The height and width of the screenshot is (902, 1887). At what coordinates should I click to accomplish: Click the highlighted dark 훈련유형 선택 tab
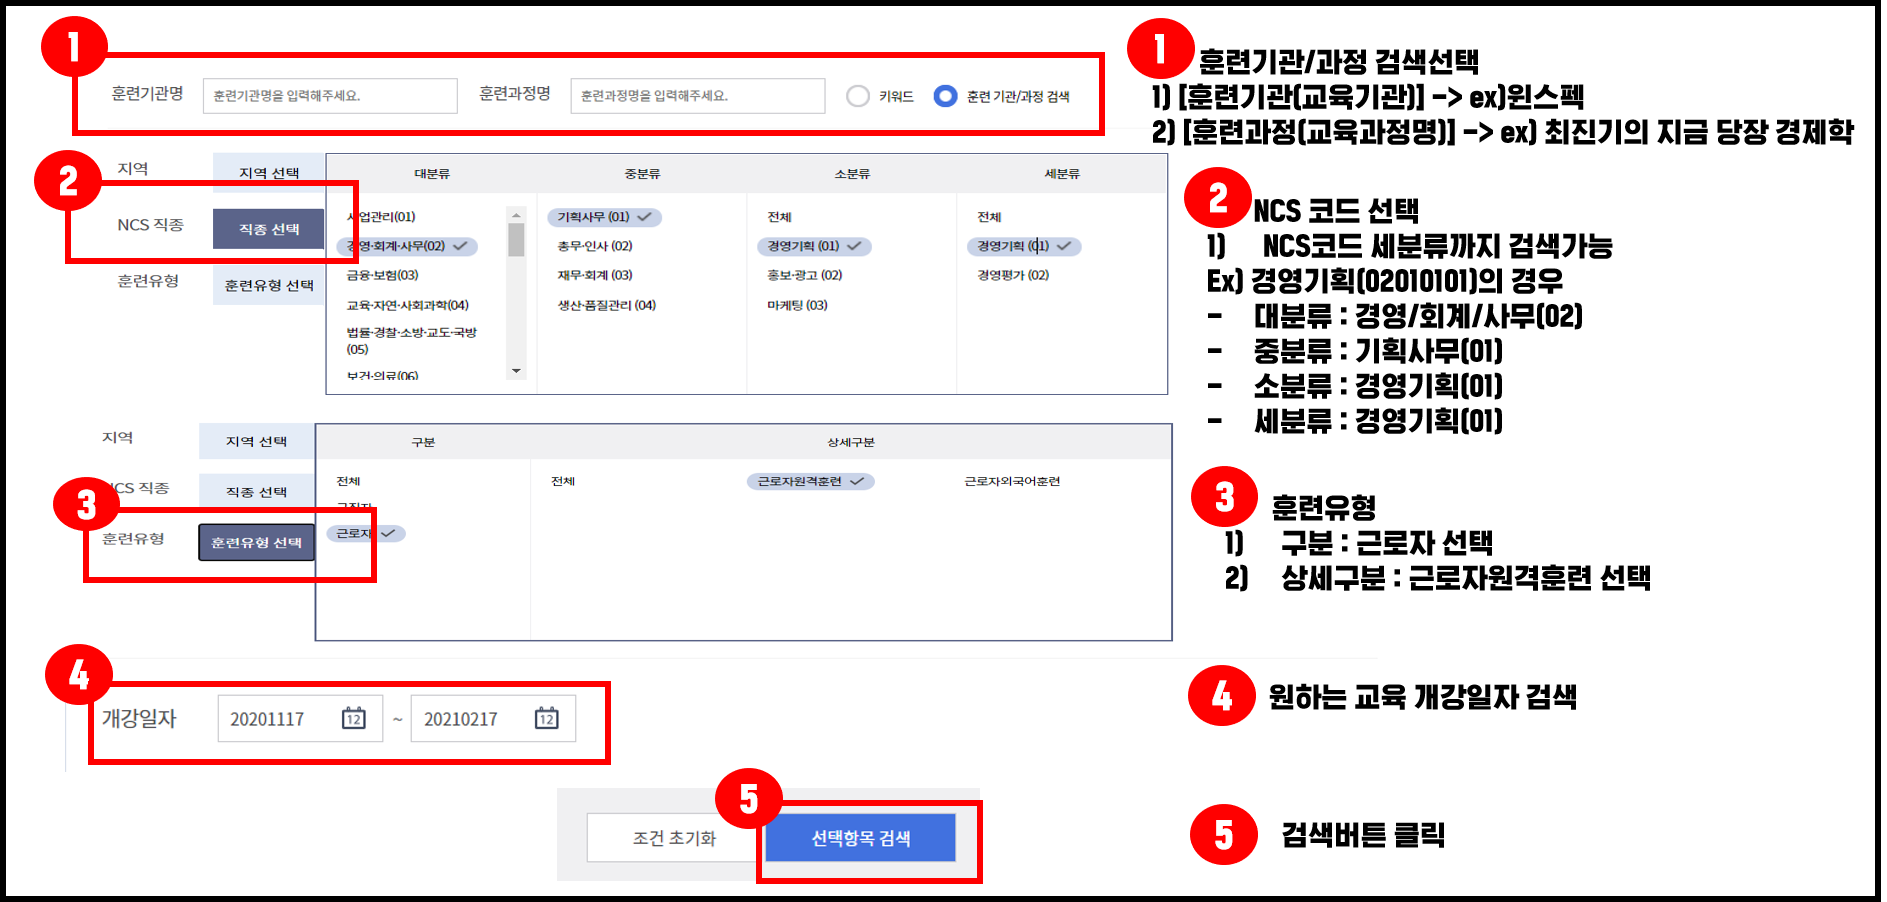tap(257, 542)
